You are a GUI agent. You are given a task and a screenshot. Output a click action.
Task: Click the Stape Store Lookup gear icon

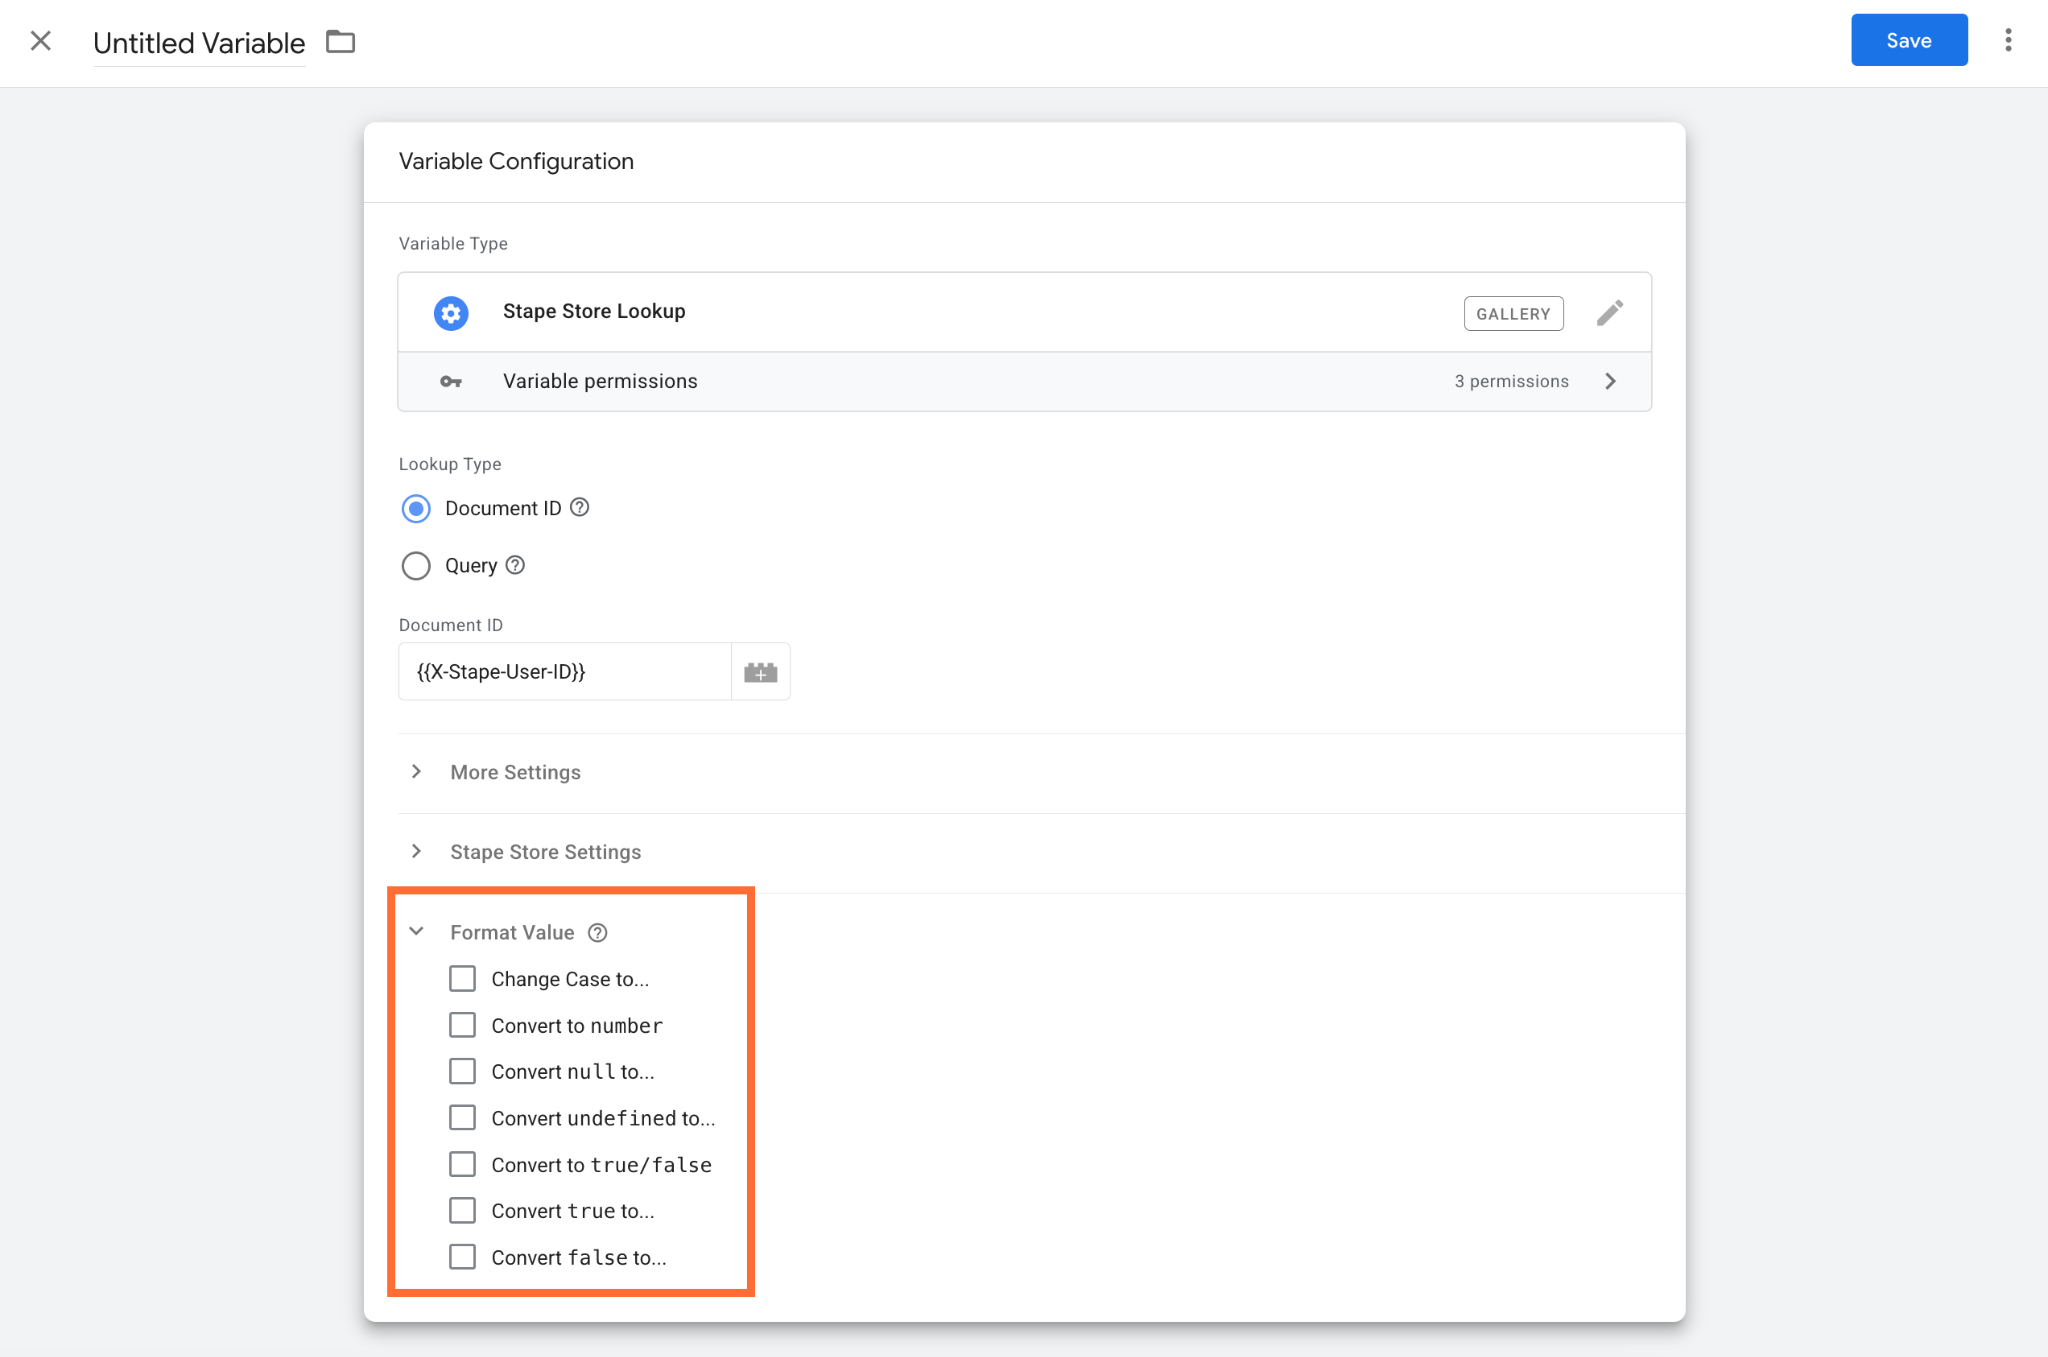click(451, 313)
